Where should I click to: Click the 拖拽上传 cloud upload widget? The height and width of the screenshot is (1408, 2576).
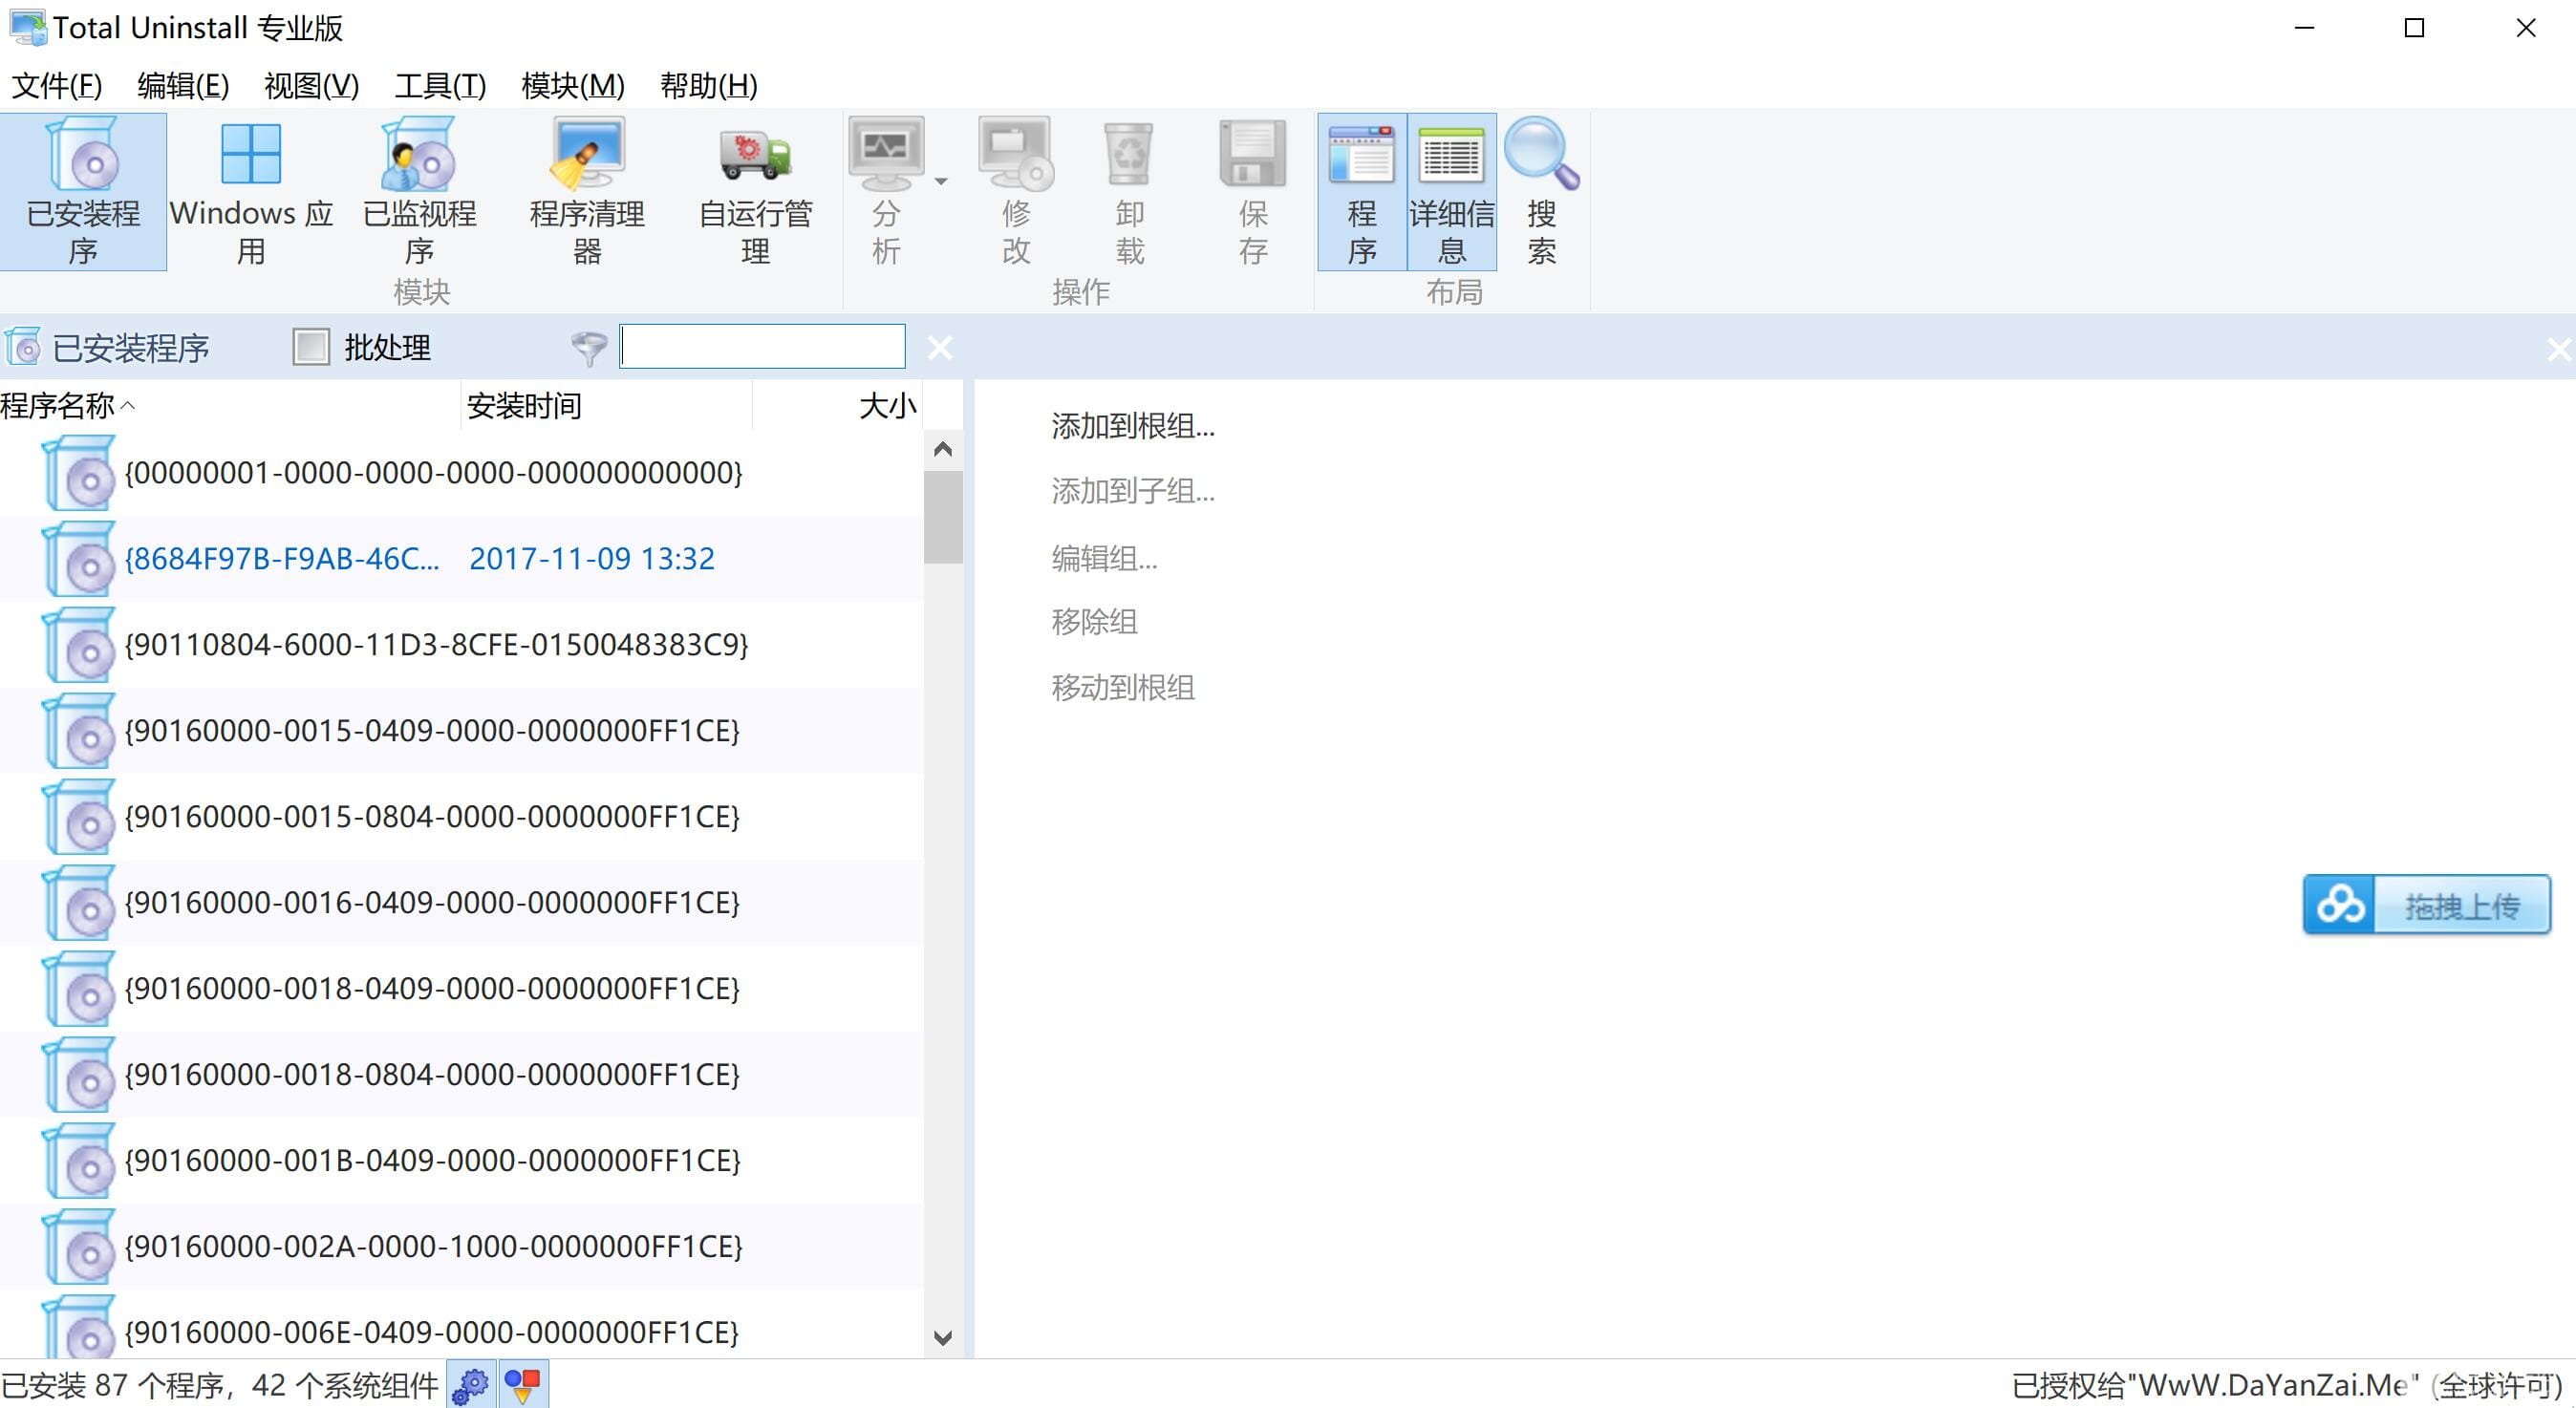pyautogui.click(x=2427, y=905)
